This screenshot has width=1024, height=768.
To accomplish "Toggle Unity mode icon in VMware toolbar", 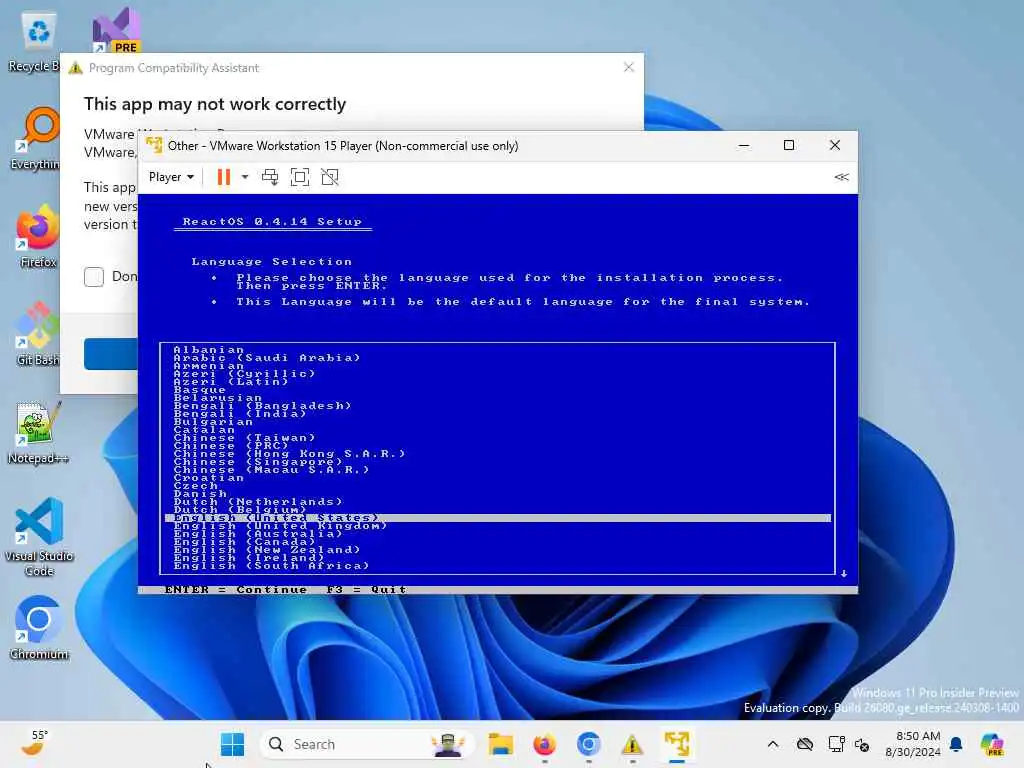I will pyautogui.click(x=330, y=177).
